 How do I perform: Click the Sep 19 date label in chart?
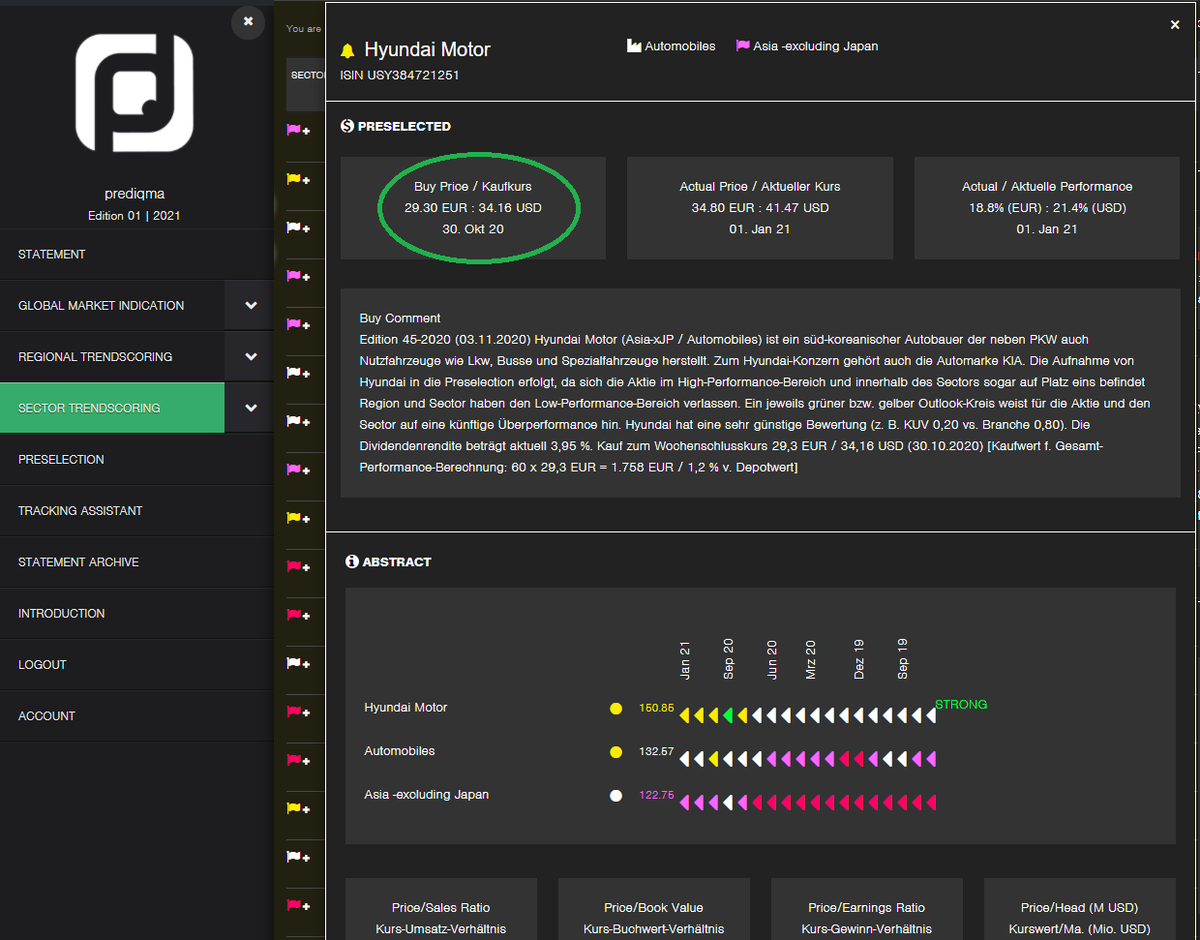coord(903,660)
